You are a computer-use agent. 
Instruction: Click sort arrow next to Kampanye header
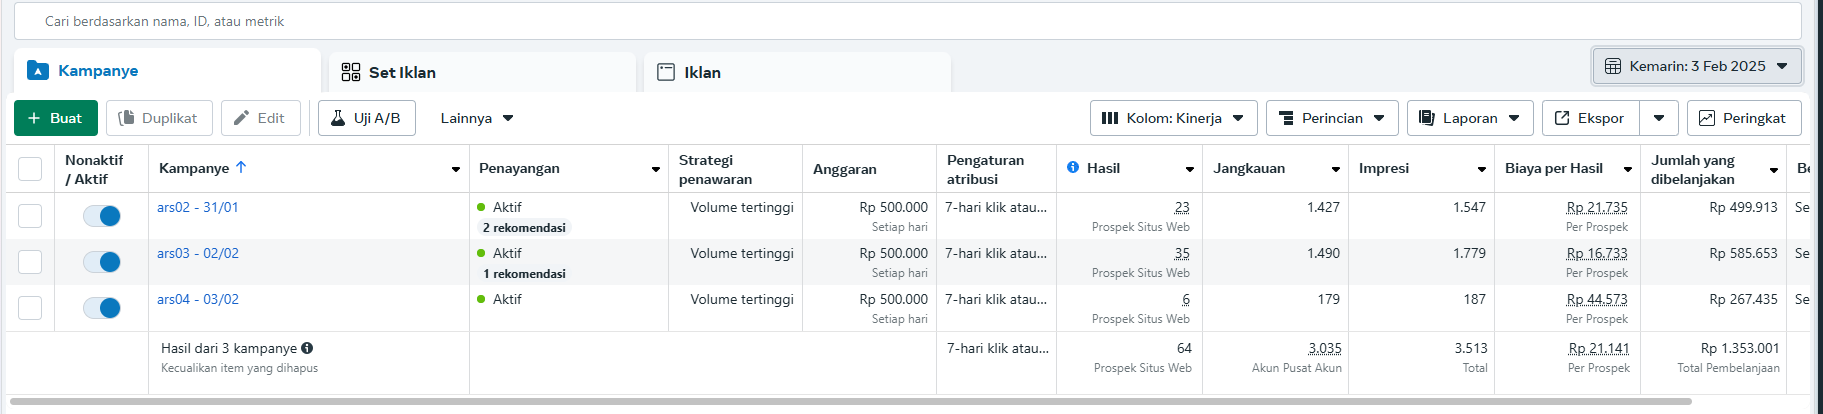point(241,167)
